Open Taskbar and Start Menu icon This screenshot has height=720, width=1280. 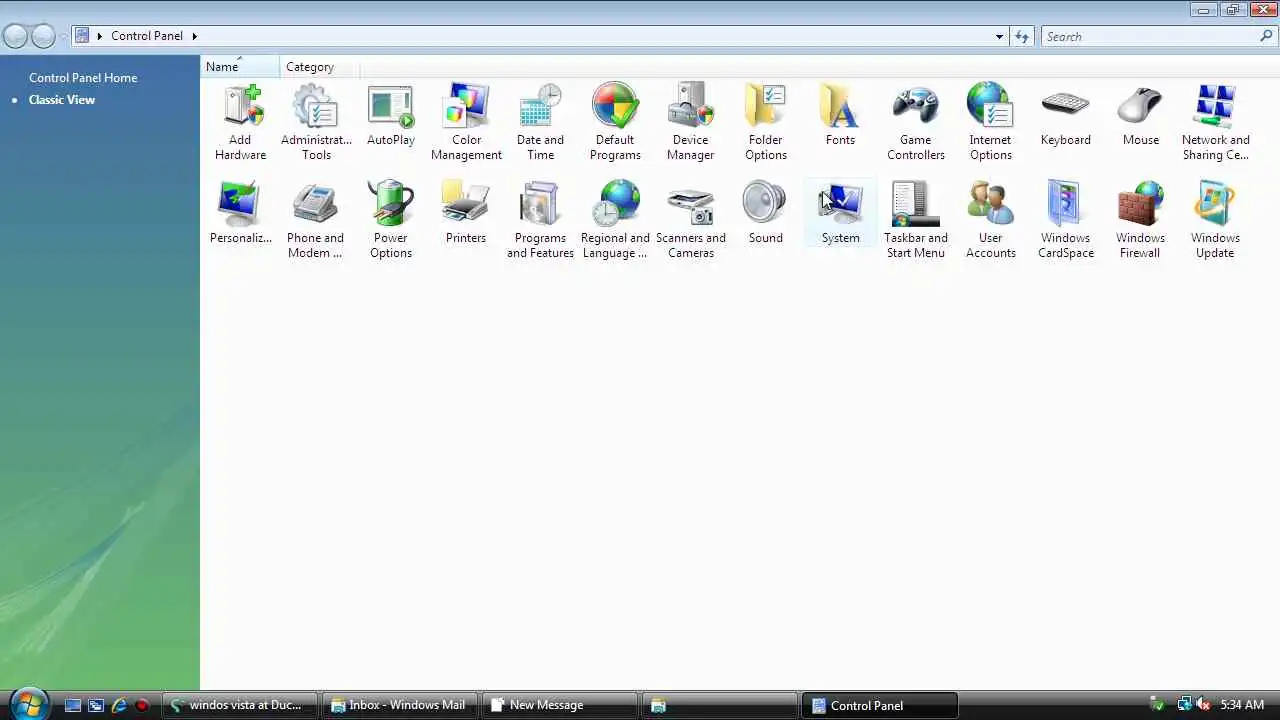pyautogui.click(x=915, y=220)
